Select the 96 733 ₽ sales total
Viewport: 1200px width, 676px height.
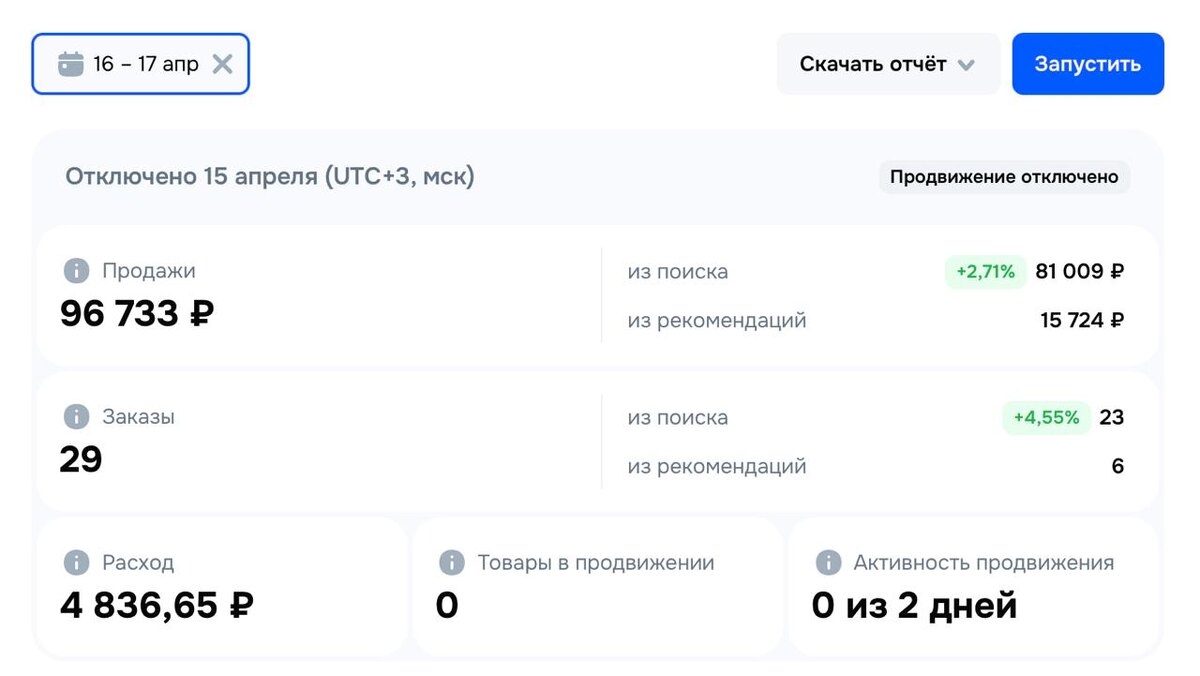click(137, 313)
